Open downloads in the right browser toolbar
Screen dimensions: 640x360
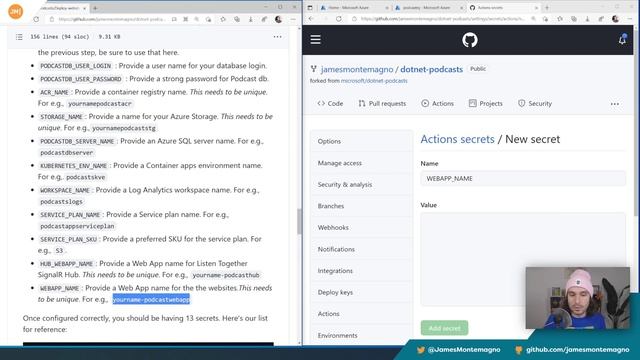tap(587, 19)
